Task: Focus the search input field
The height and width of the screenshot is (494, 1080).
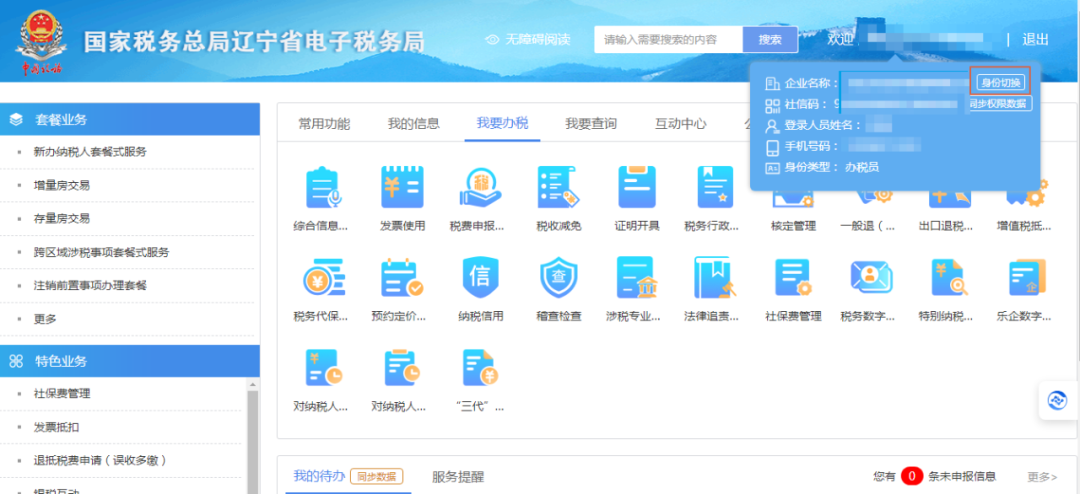Action: 668,40
